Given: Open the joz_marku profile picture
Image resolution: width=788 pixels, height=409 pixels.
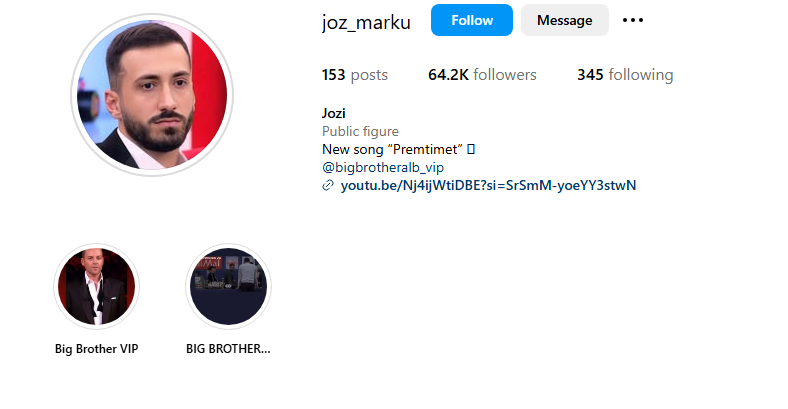Looking at the screenshot, I should coord(152,95).
